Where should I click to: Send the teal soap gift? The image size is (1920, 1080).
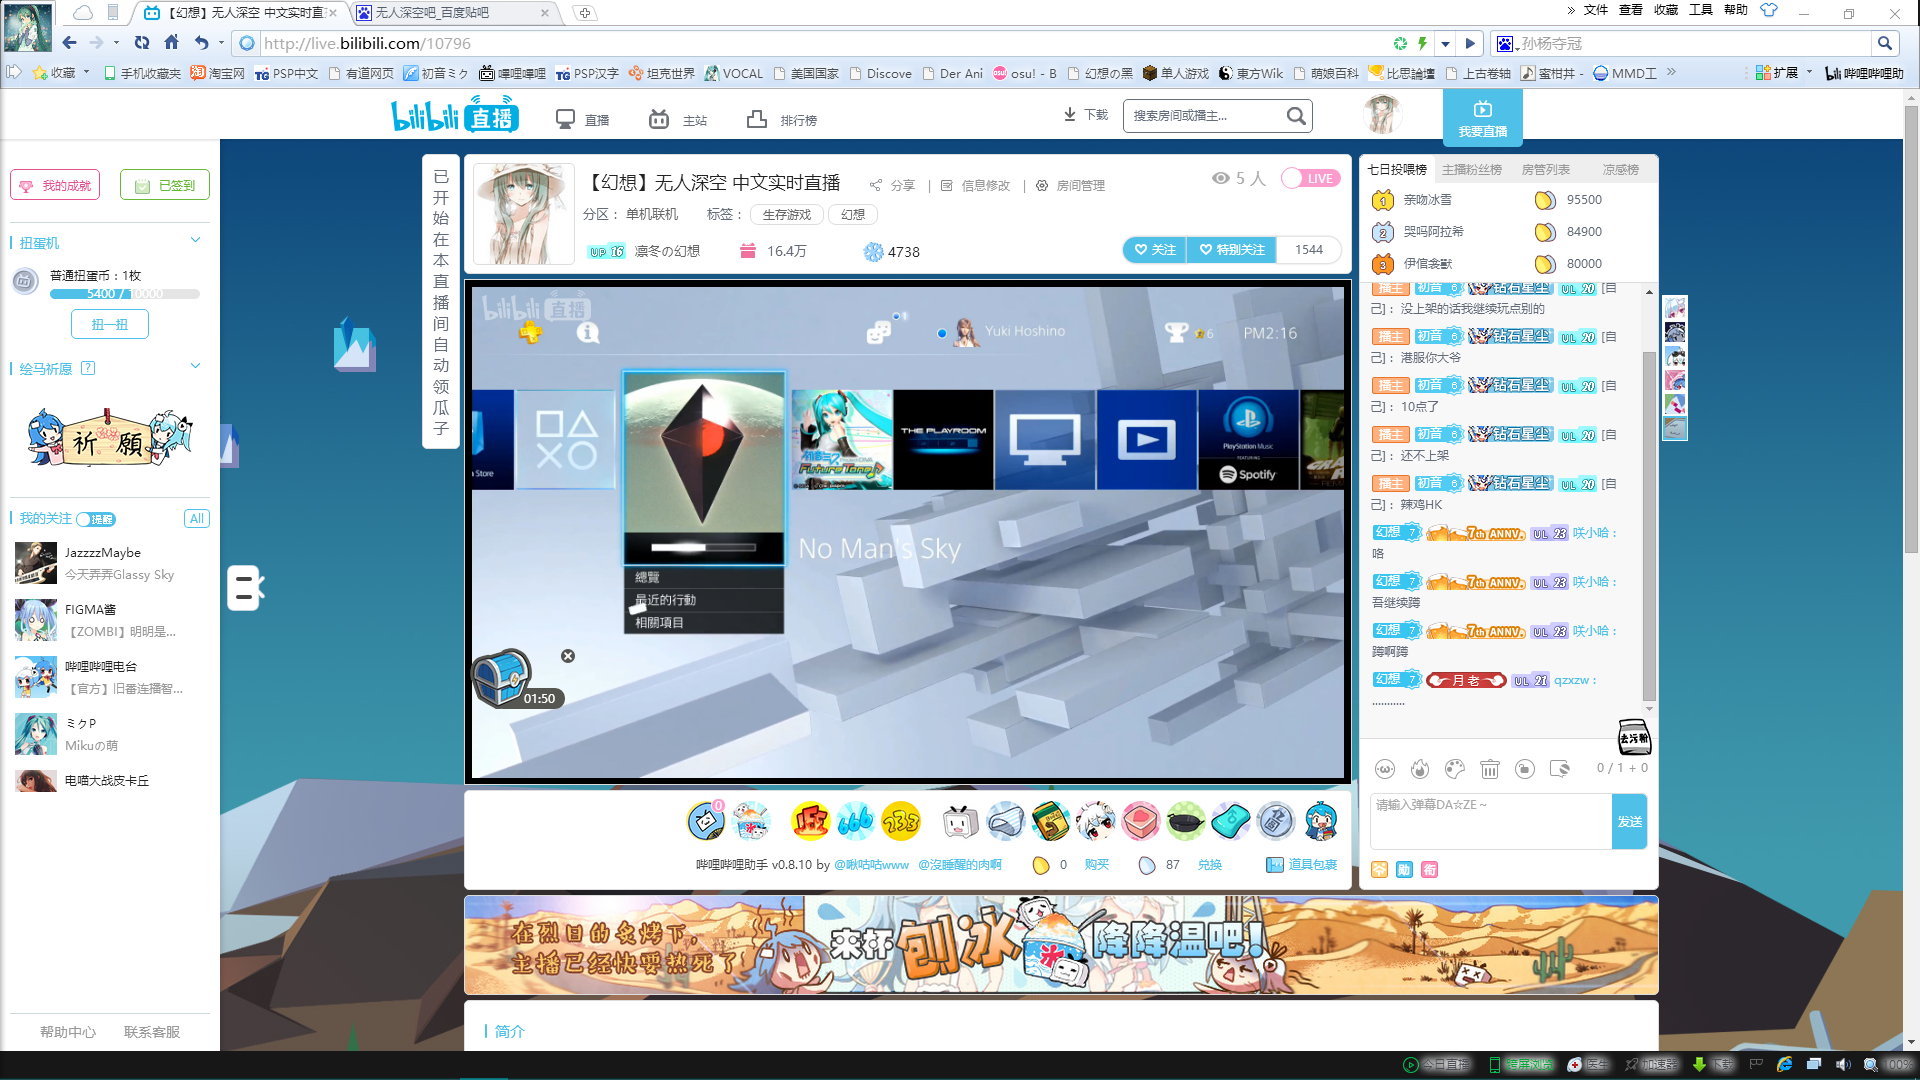(x=1230, y=822)
